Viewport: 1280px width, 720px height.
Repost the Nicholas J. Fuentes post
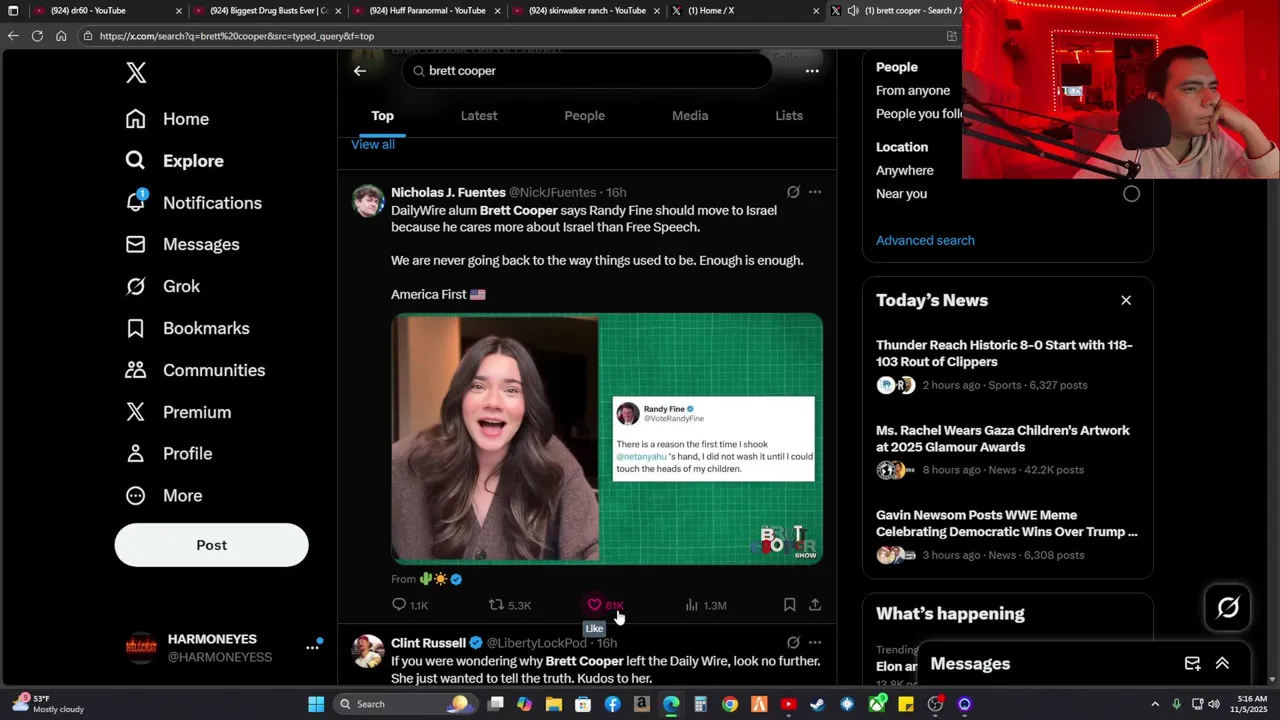pyautogui.click(x=509, y=605)
